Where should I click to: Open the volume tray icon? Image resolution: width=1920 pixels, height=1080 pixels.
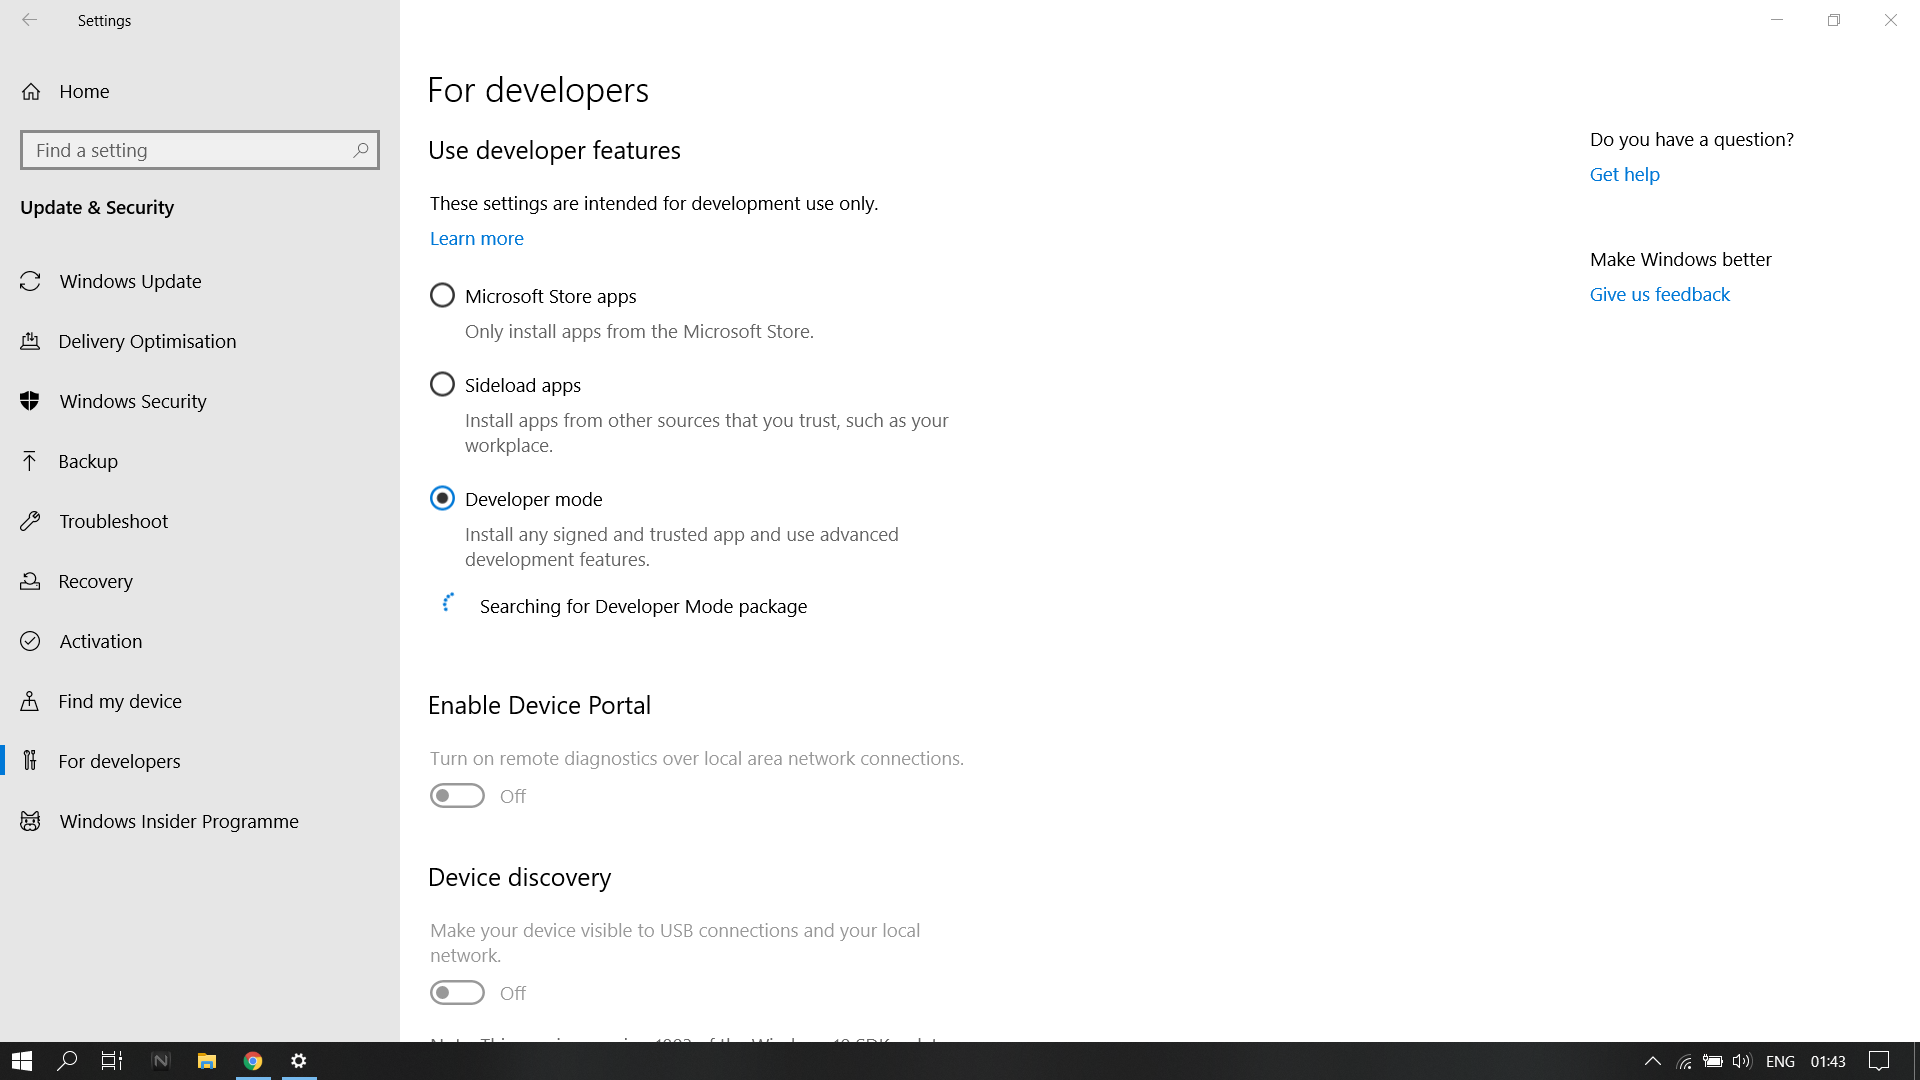click(x=1742, y=1061)
